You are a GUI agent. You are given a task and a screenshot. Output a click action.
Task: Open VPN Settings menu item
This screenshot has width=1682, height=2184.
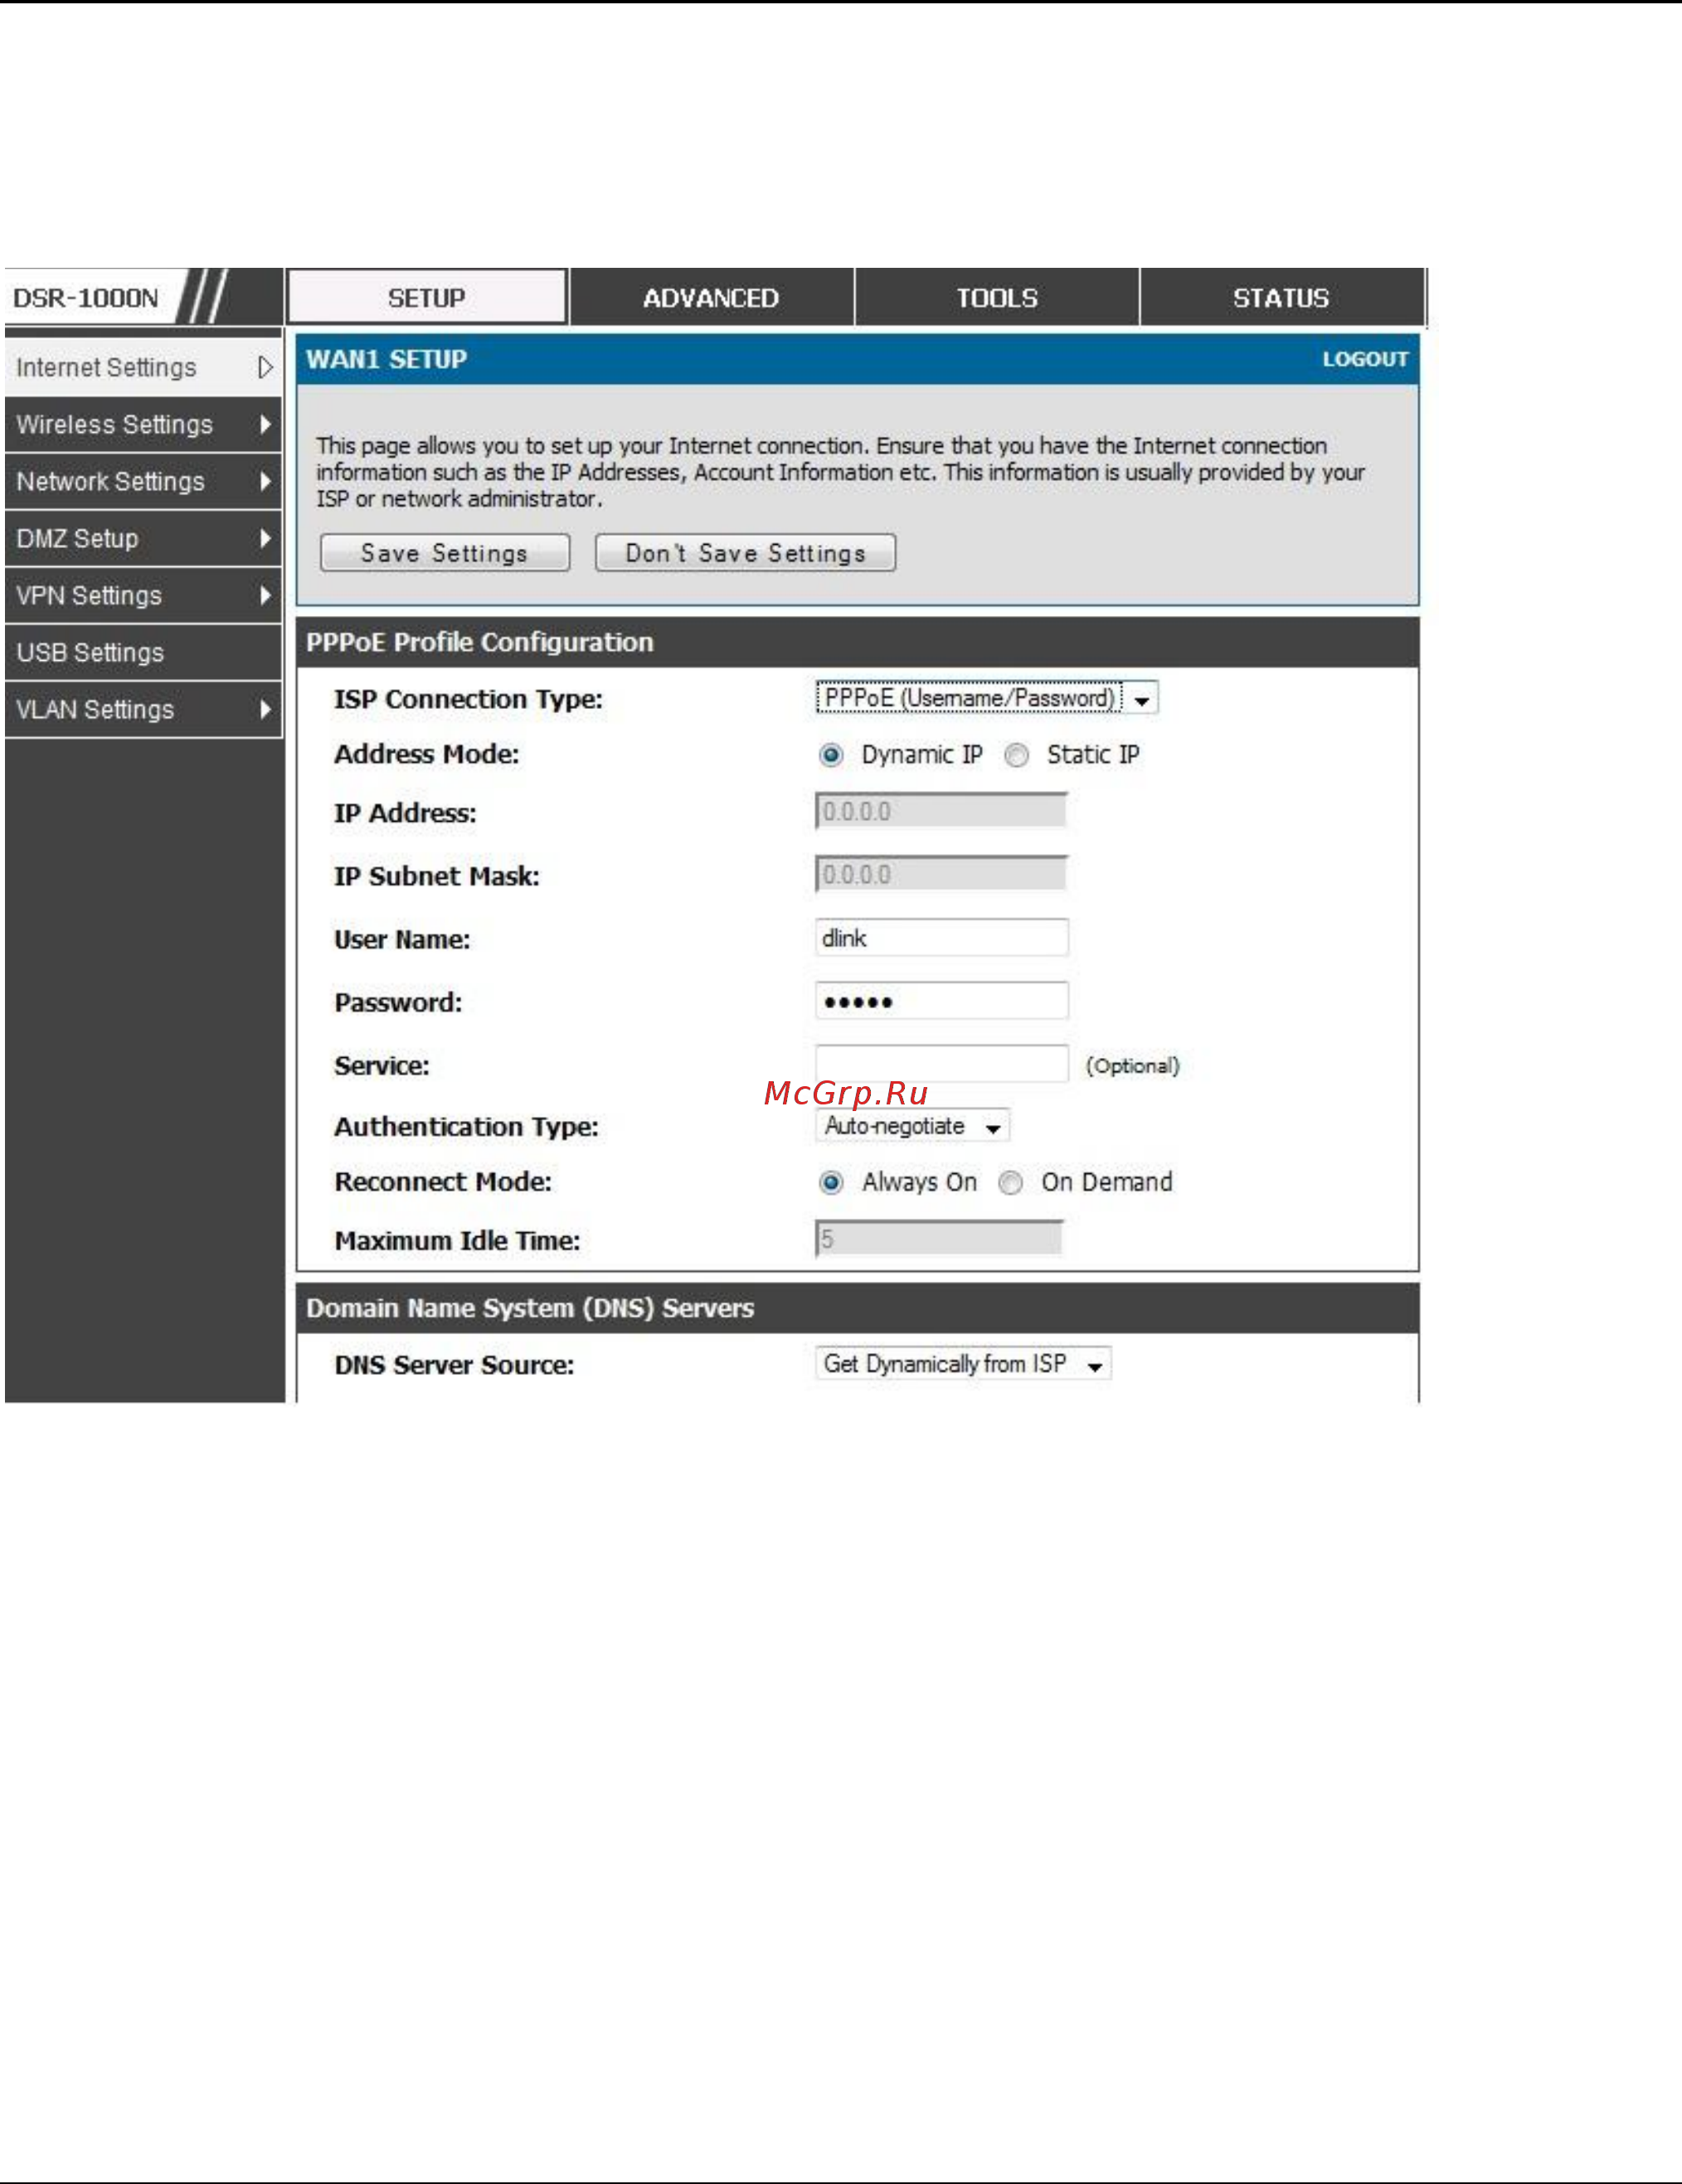click(x=143, y=595)
